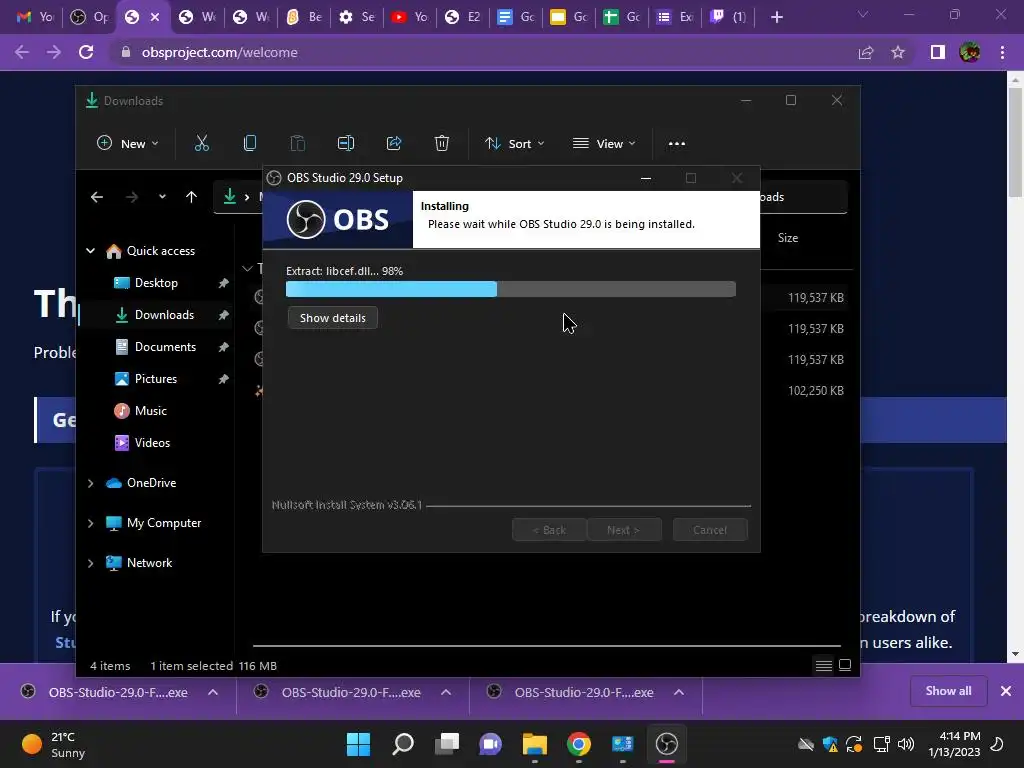Open a new Chrome tab
The width and height of the screenshot is (1024, 768).
776,17
